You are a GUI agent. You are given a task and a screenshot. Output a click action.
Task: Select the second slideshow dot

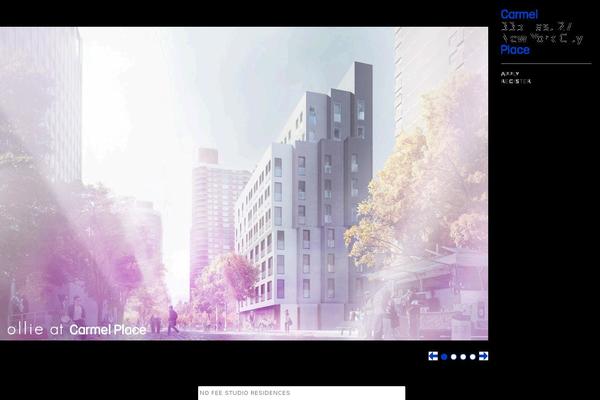[x=454, y=357]
